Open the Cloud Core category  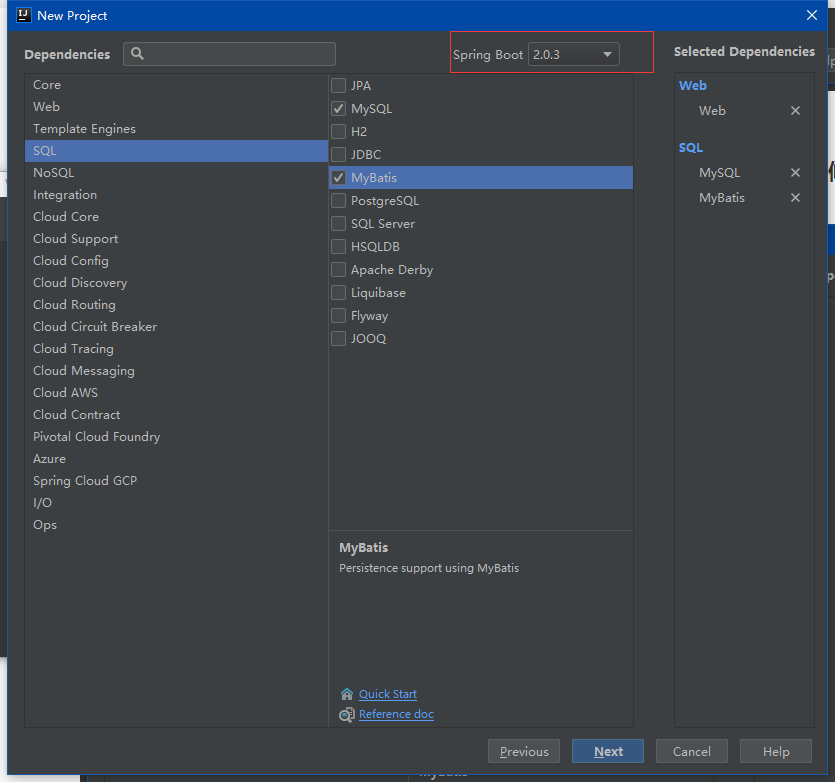pyautogui.click(x=176, y=217)
